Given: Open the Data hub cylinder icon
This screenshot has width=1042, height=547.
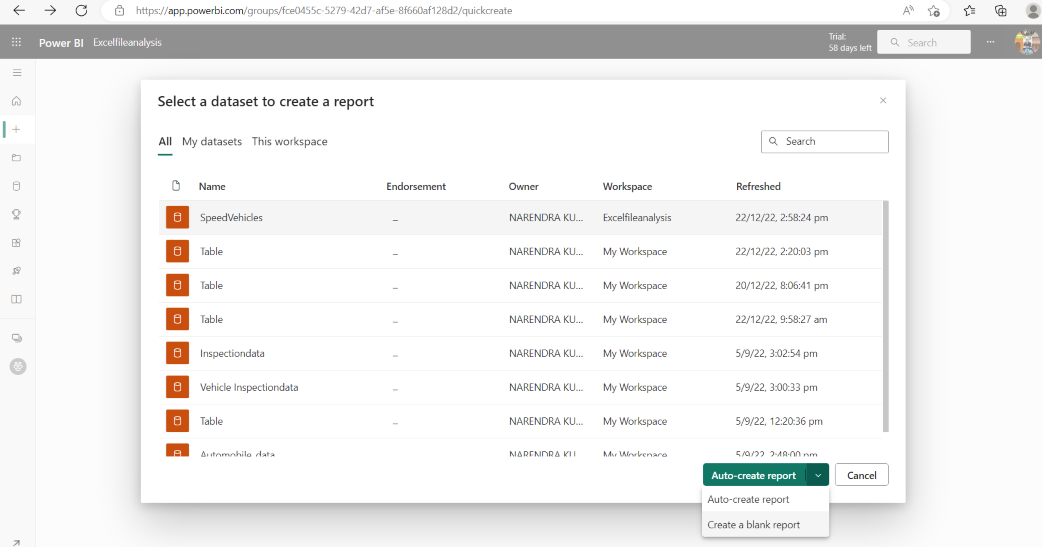Looking at the screenshot, I should [x=16, y=186].
